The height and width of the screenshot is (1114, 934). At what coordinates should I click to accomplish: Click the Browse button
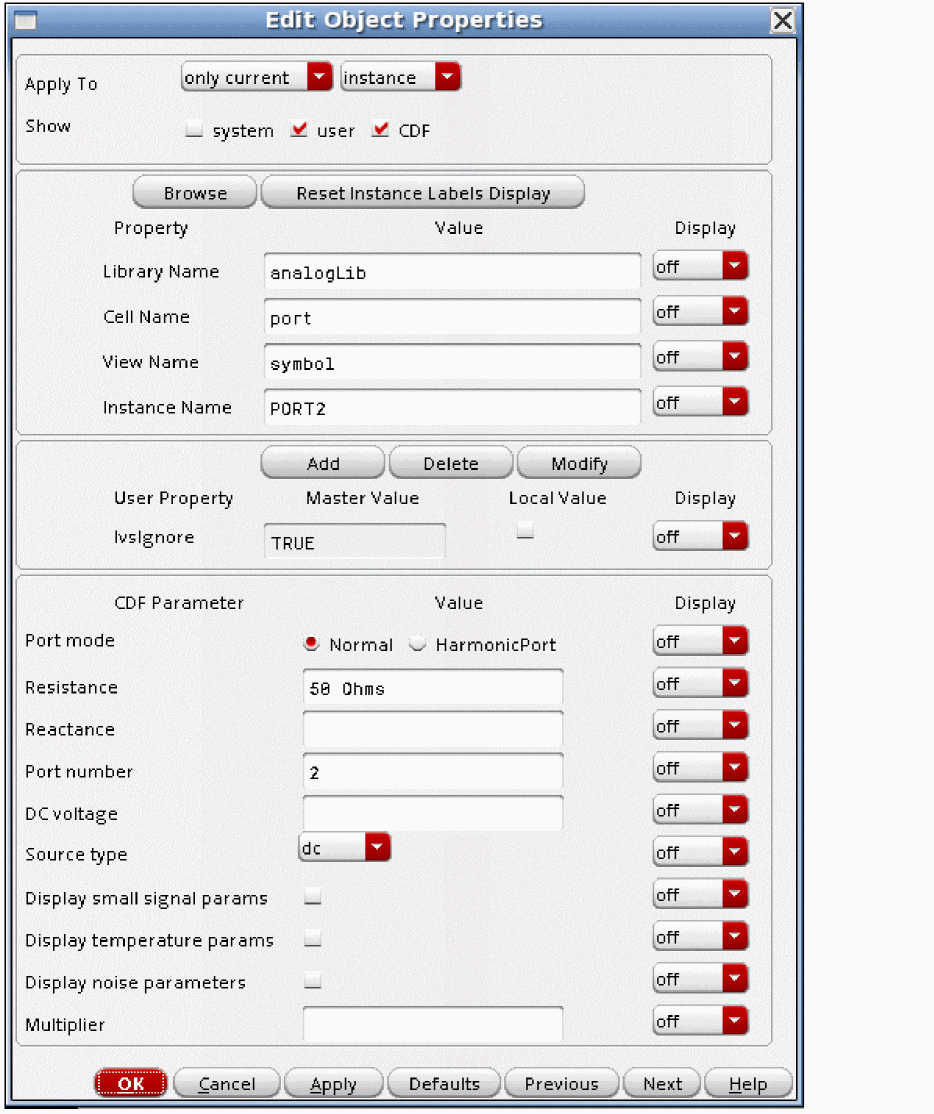195,193
